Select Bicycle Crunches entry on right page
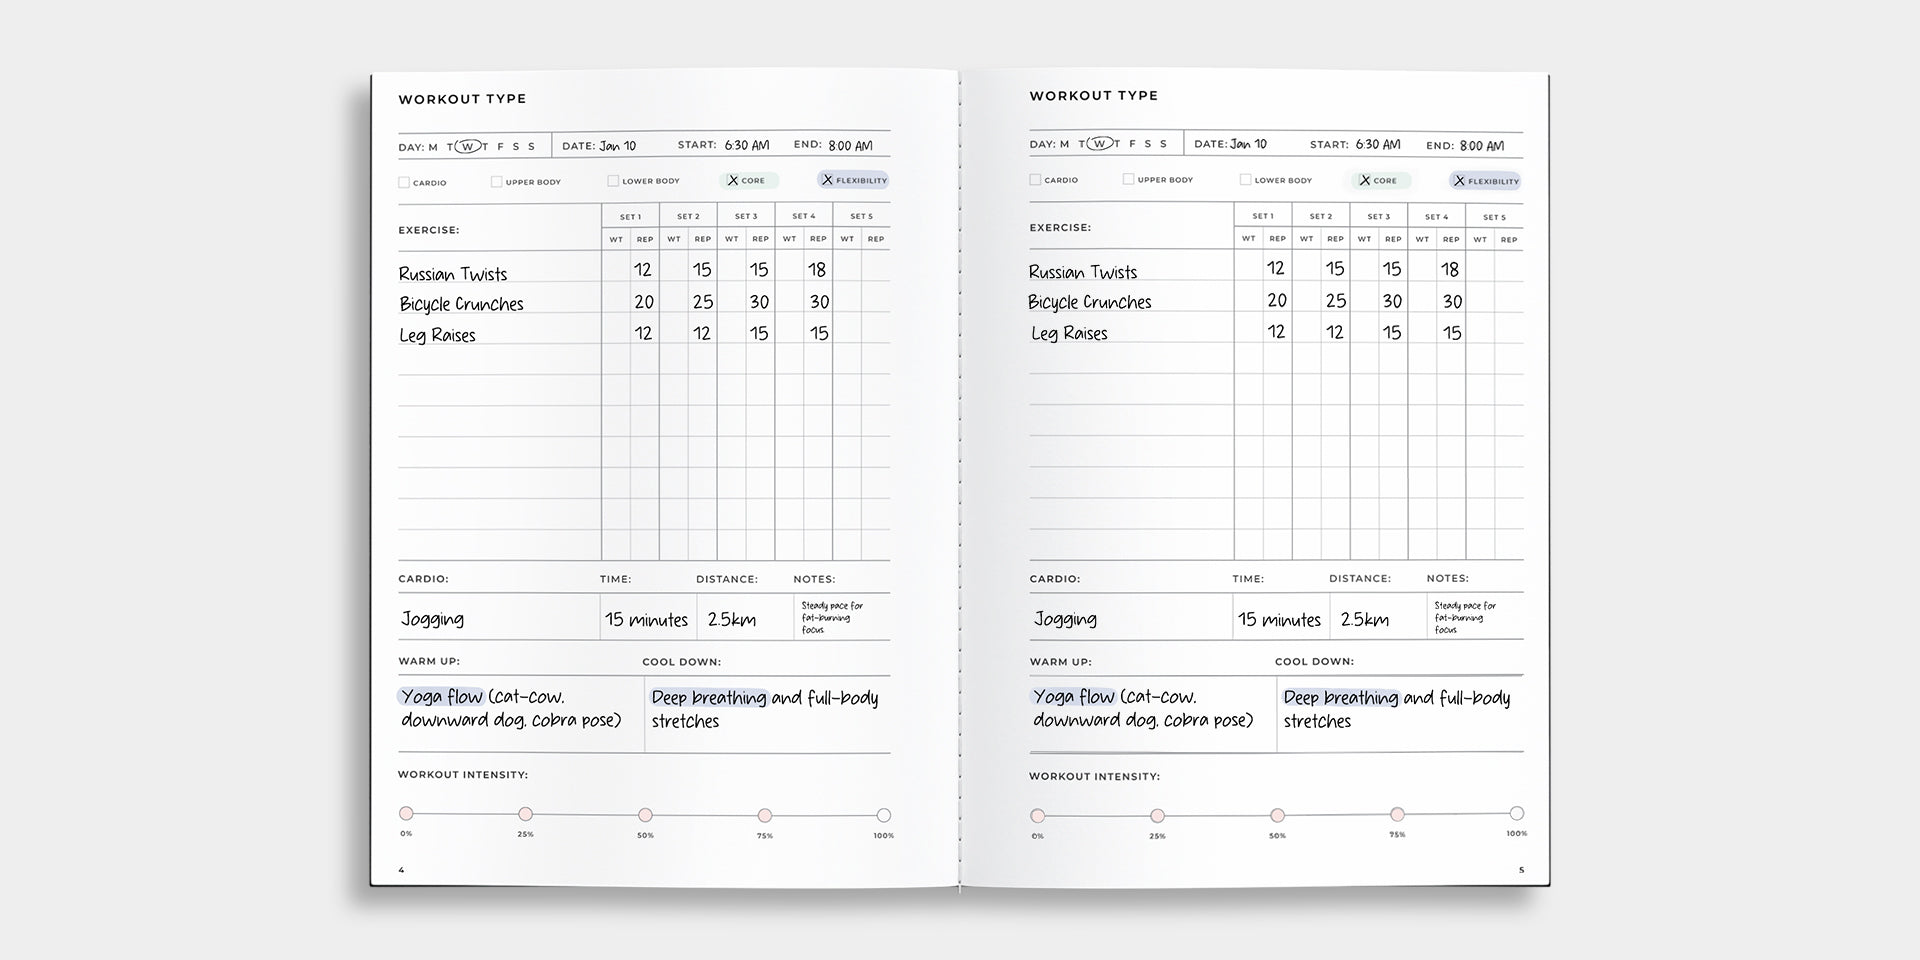1920x960 pixels. 1090,302
